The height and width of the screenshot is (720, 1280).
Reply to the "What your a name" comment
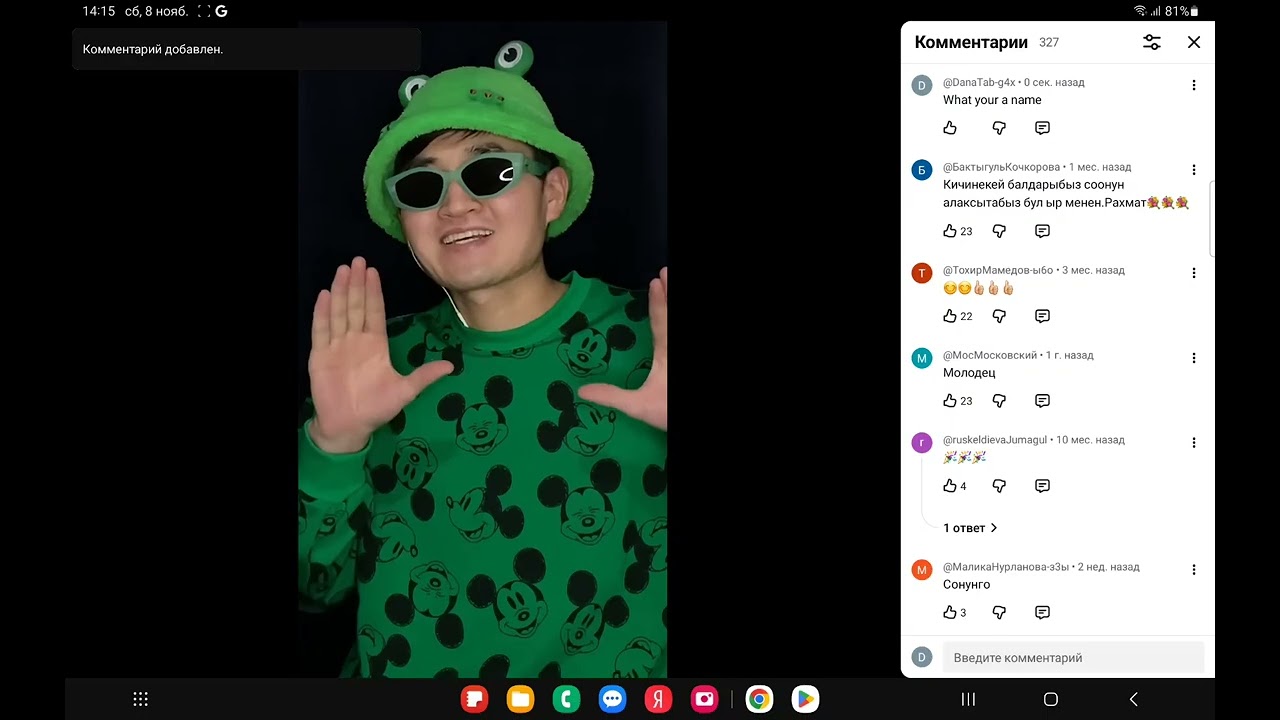click(x=1042, y=128)
